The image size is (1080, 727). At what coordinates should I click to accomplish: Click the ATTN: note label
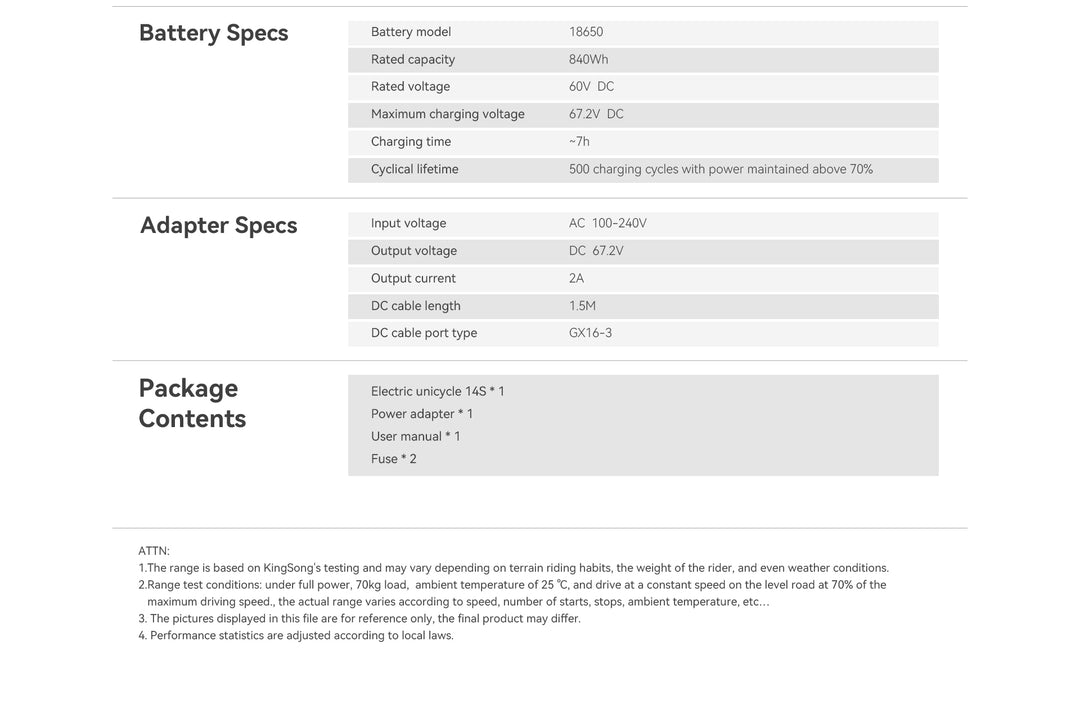[154, 551]
